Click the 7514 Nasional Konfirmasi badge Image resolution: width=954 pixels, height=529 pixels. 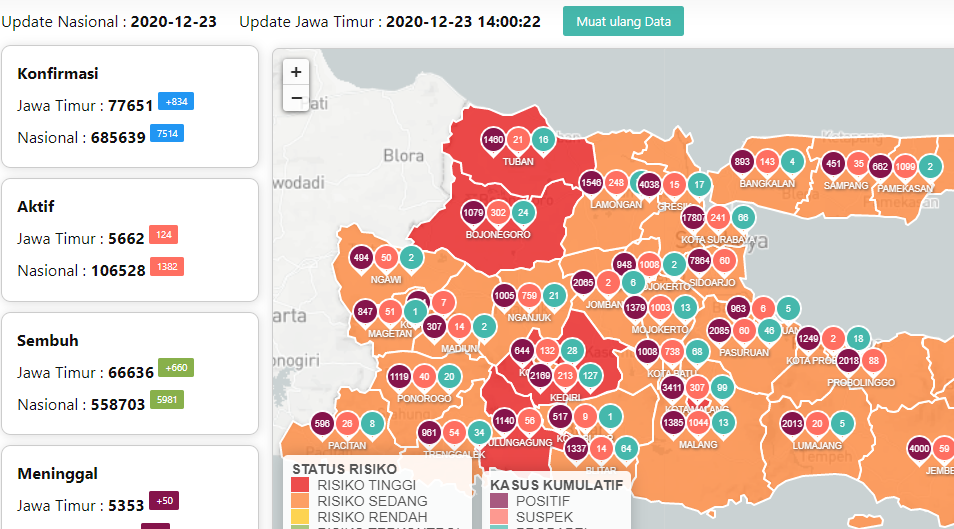pos(167,134)
